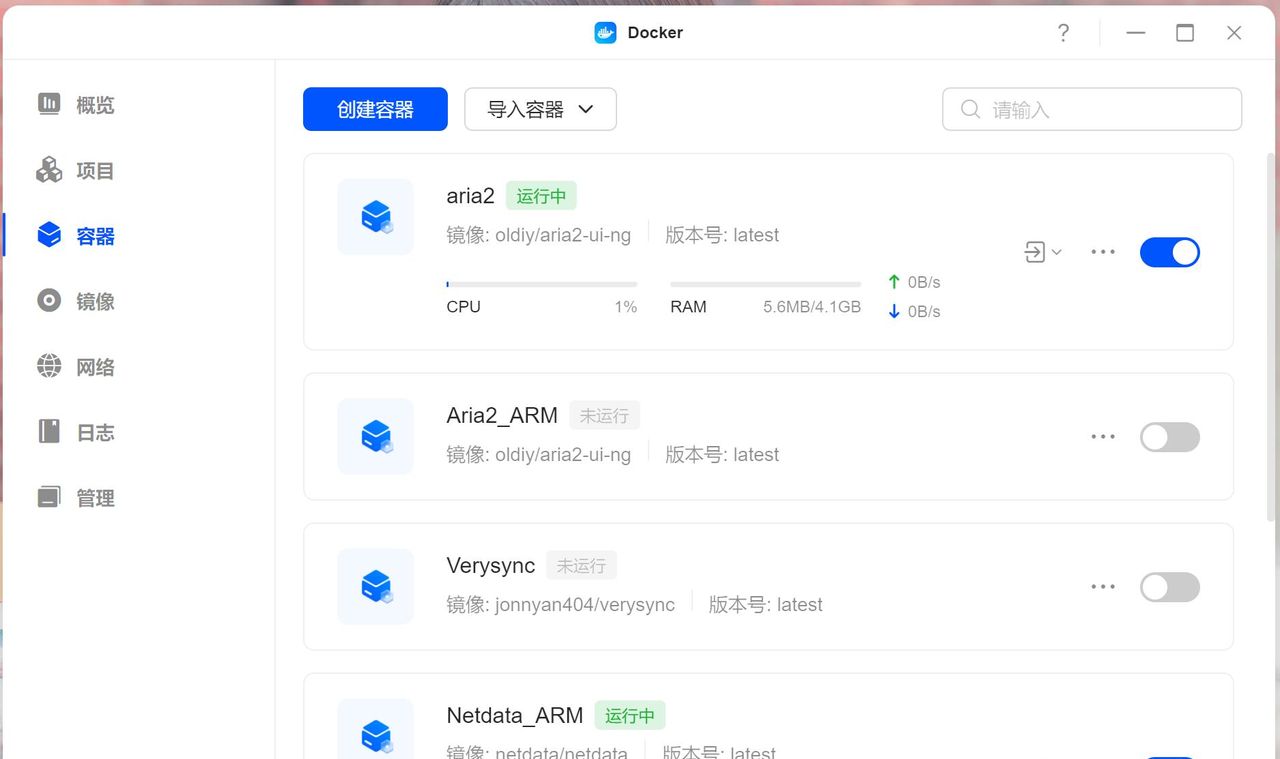Click the 网络 globe icon
1280x759 pixels.
click(x=49, y=366)
